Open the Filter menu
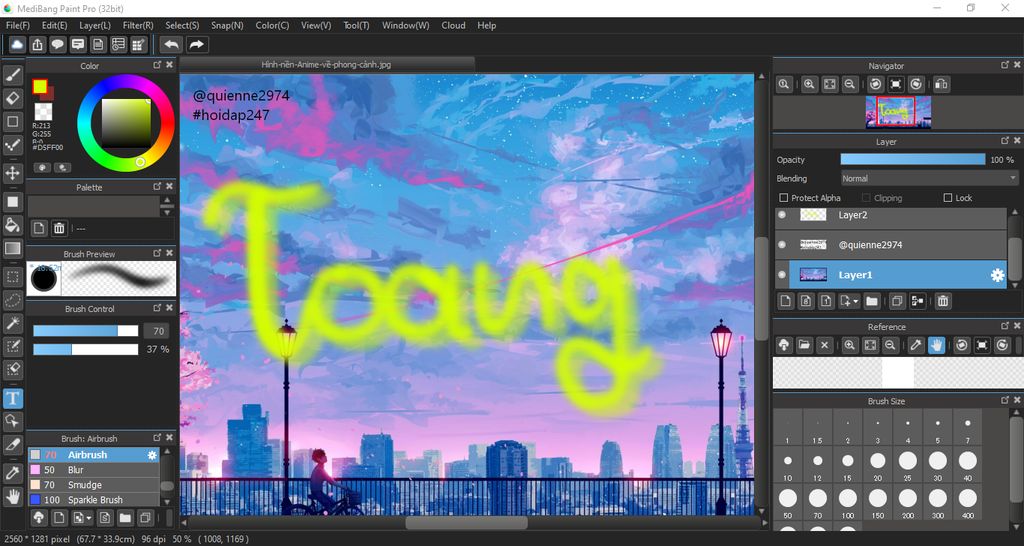 (x=138, y=25)
